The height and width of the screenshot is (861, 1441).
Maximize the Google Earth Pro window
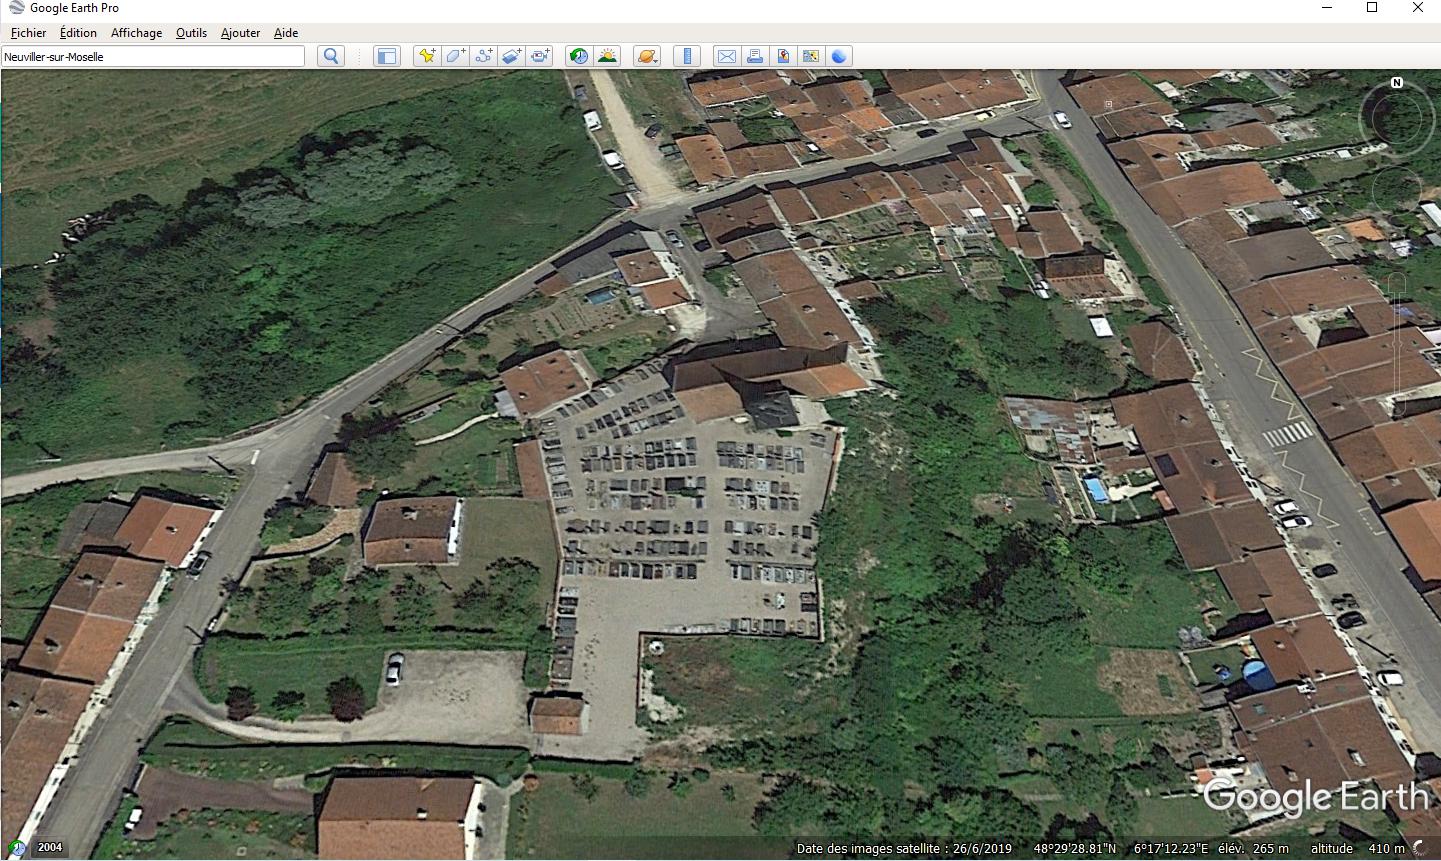tap(1372, 8)
